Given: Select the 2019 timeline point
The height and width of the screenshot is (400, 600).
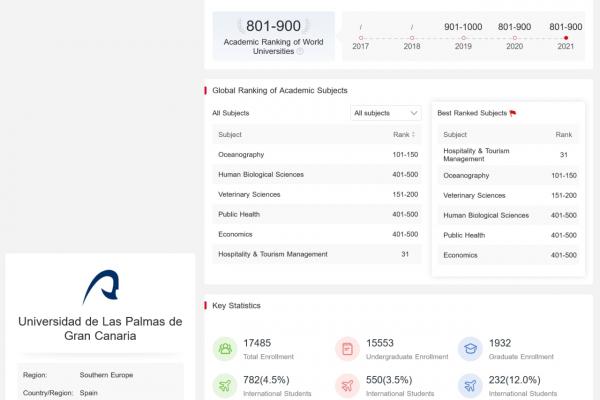Looking at the screenshot, I should pyautogui.click(x=463, y=38).
